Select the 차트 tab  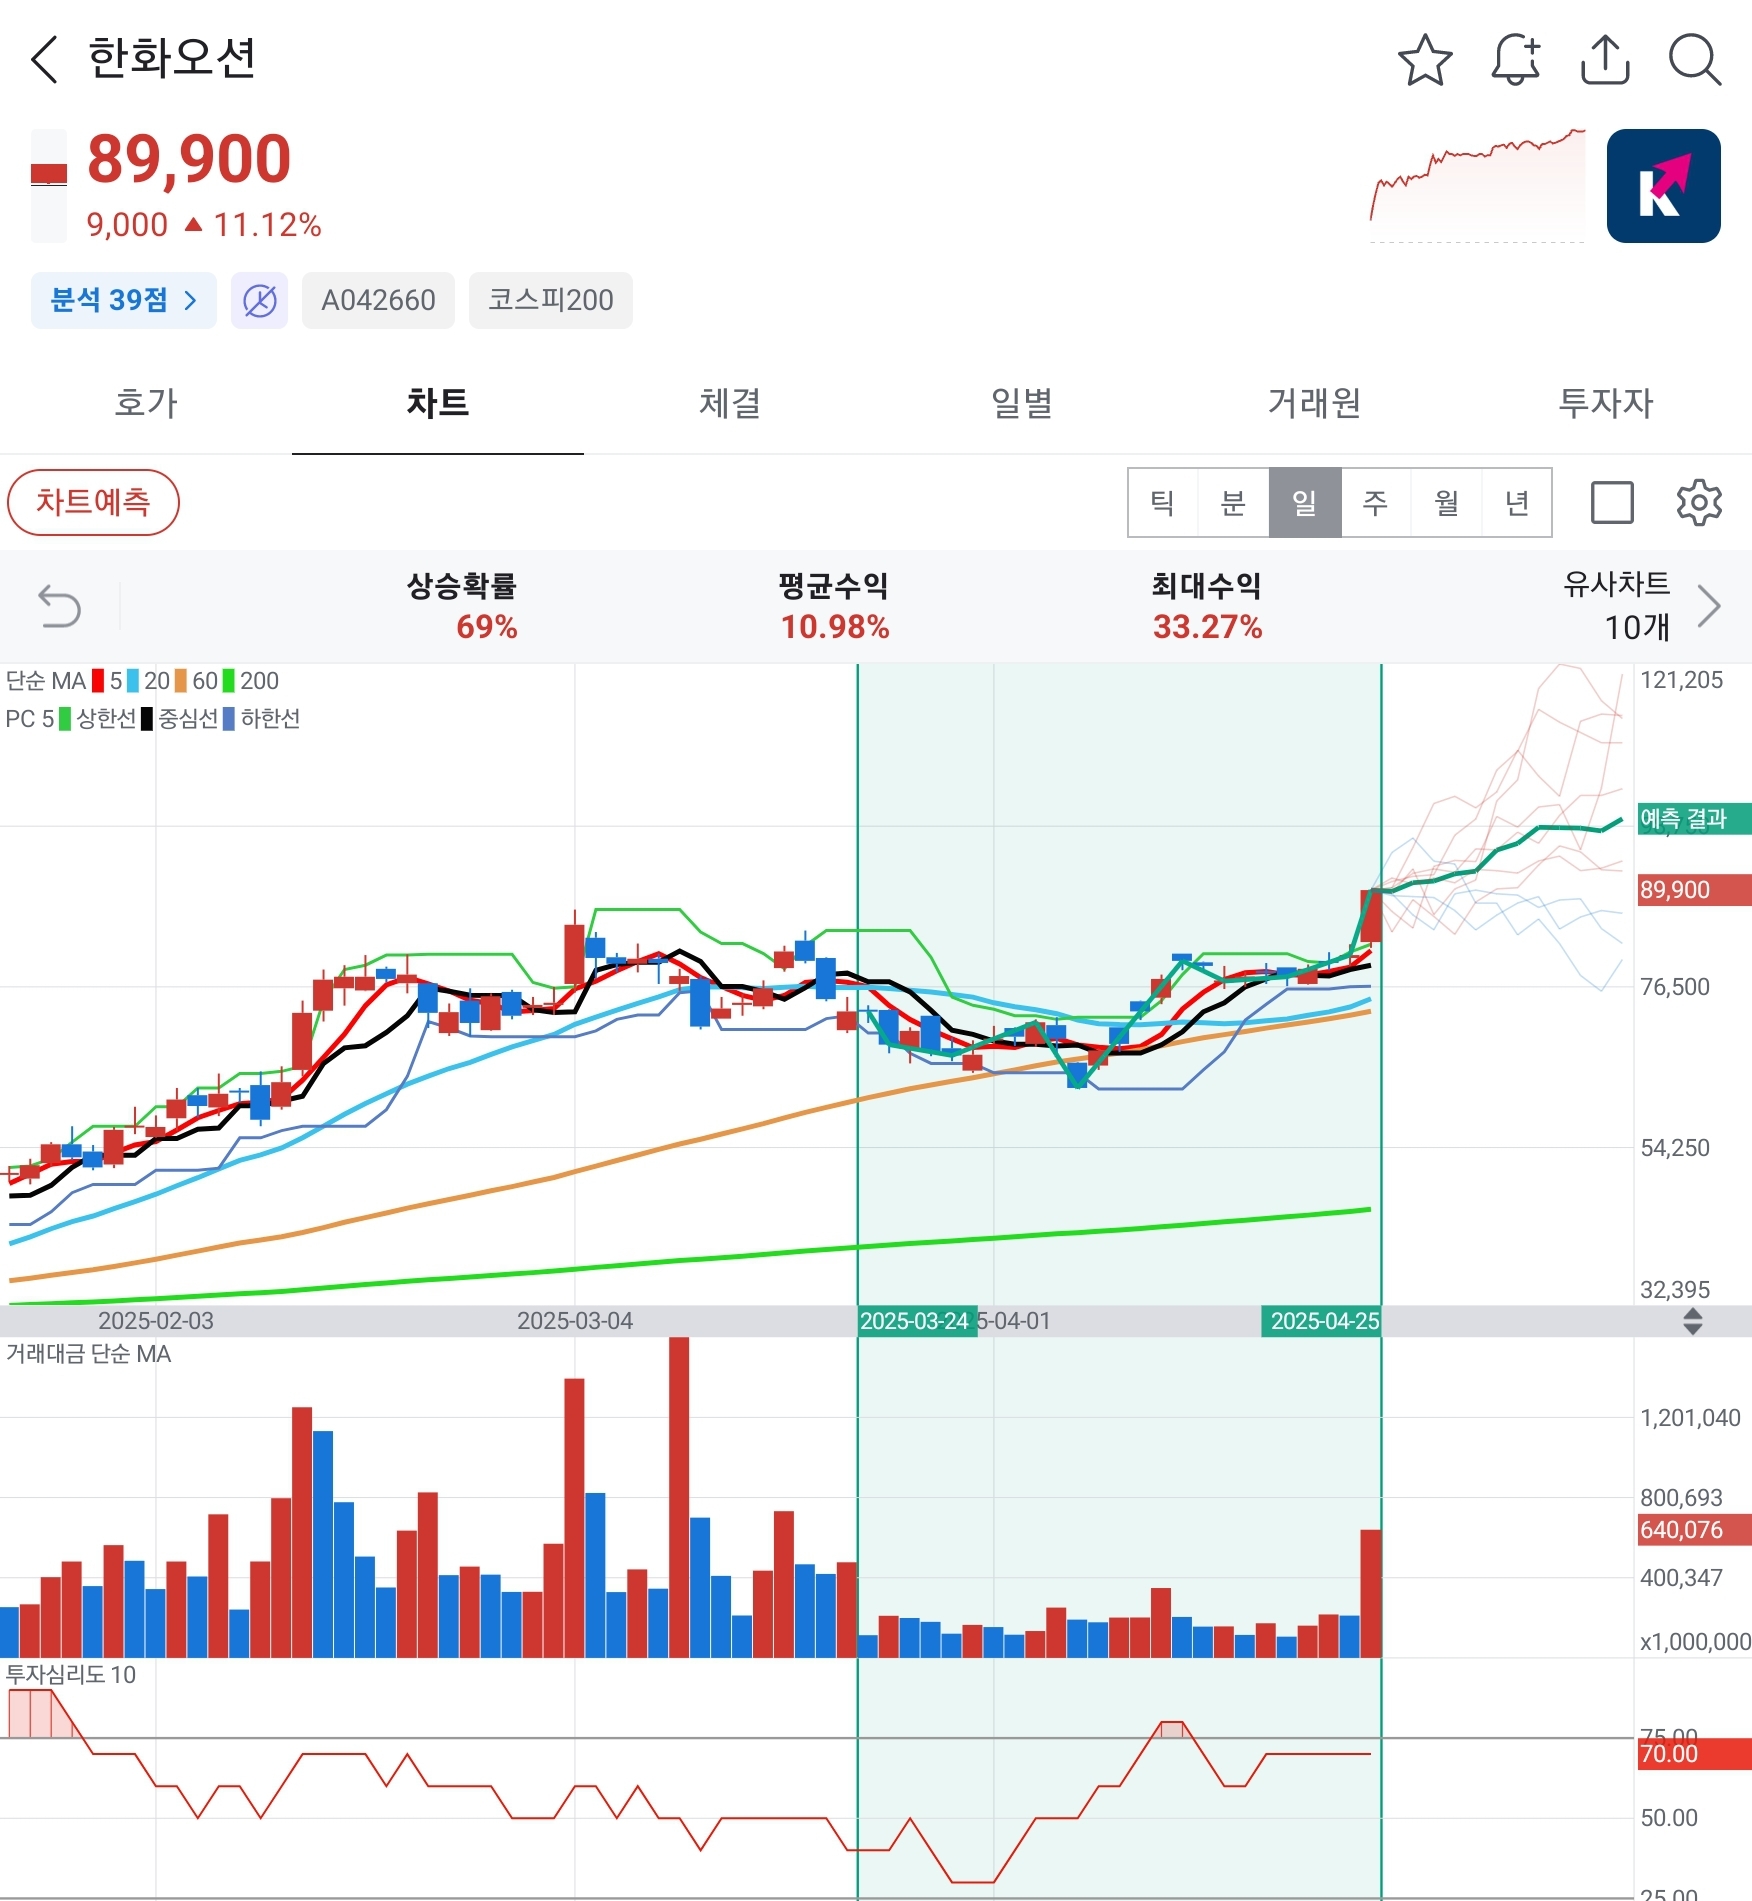coord(438,403)
